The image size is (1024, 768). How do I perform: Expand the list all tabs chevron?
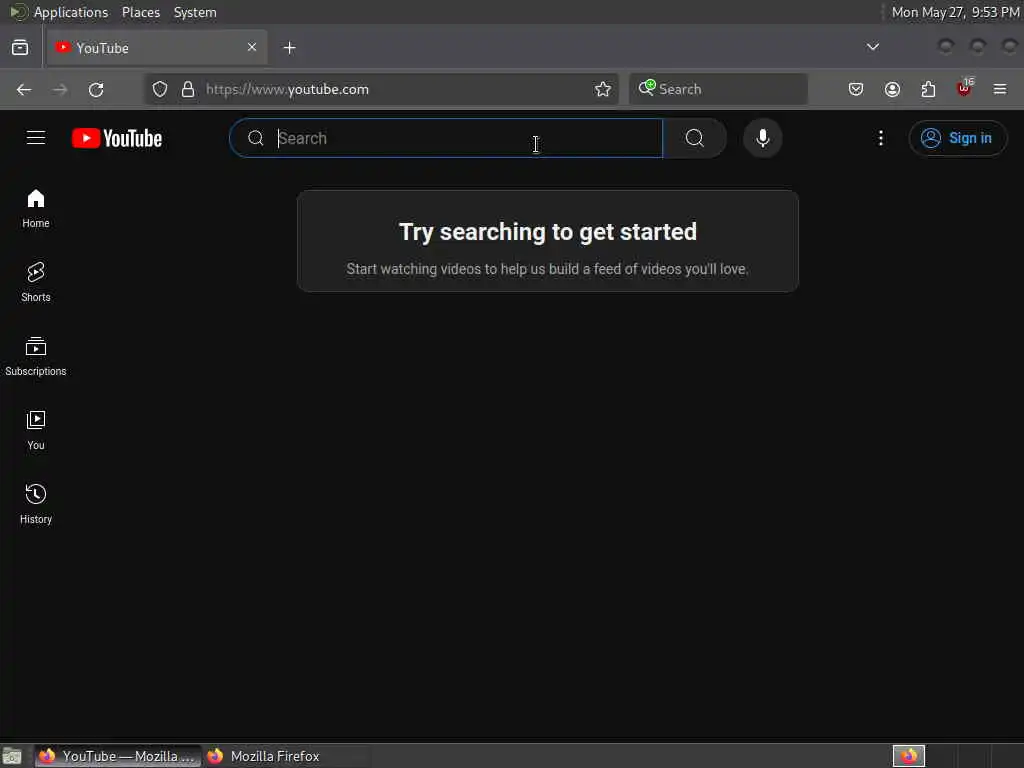[x=872, y=47]
